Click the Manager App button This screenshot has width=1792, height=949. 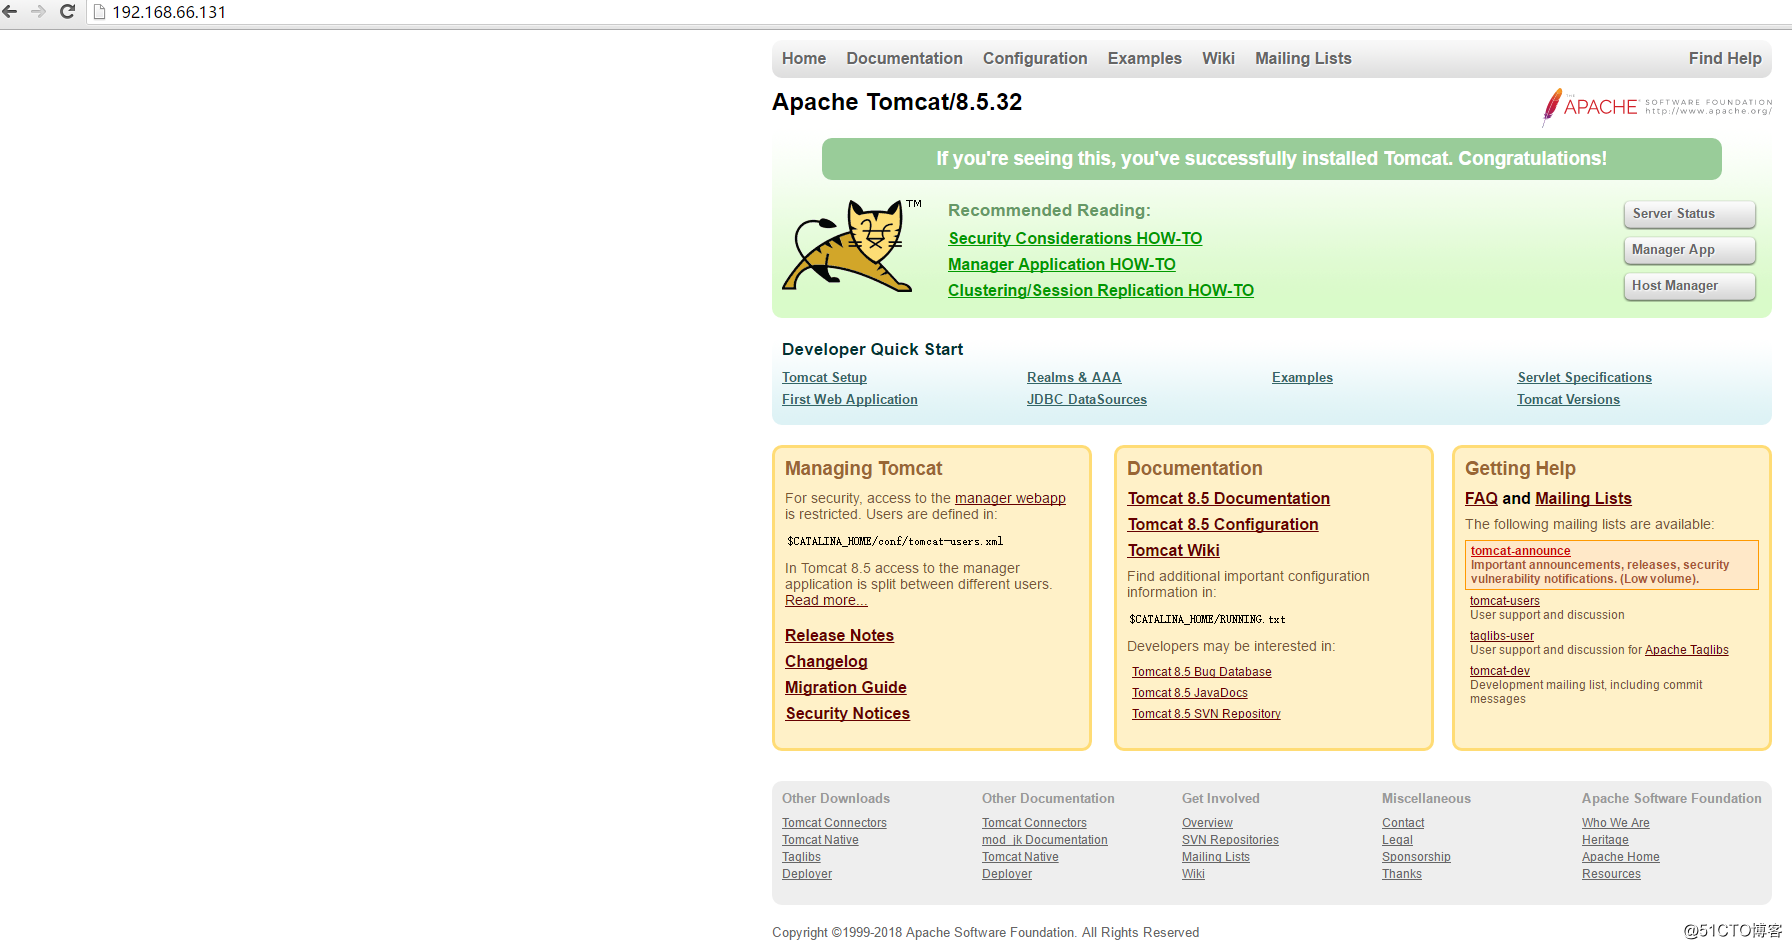coord(1689,250)
